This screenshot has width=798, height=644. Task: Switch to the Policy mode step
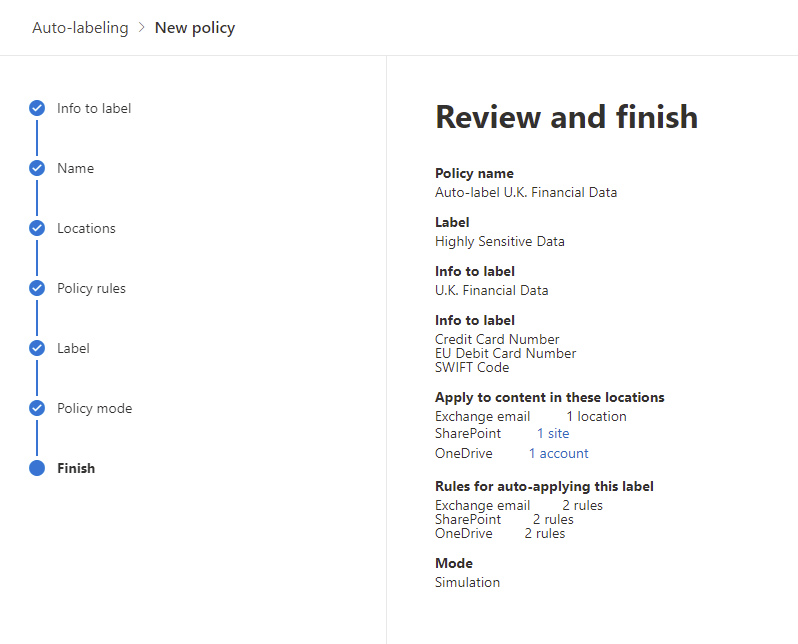pyautogui.click(x=94, y=408)
